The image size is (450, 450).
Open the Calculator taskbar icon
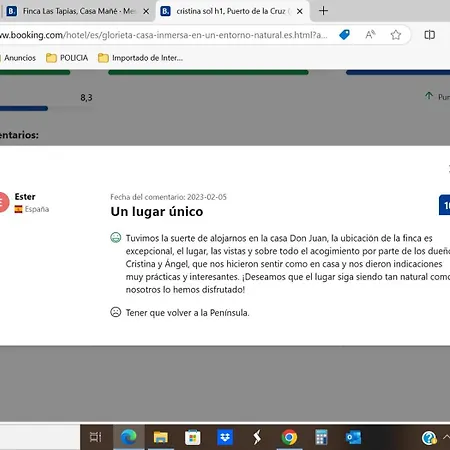click(321, 437)
